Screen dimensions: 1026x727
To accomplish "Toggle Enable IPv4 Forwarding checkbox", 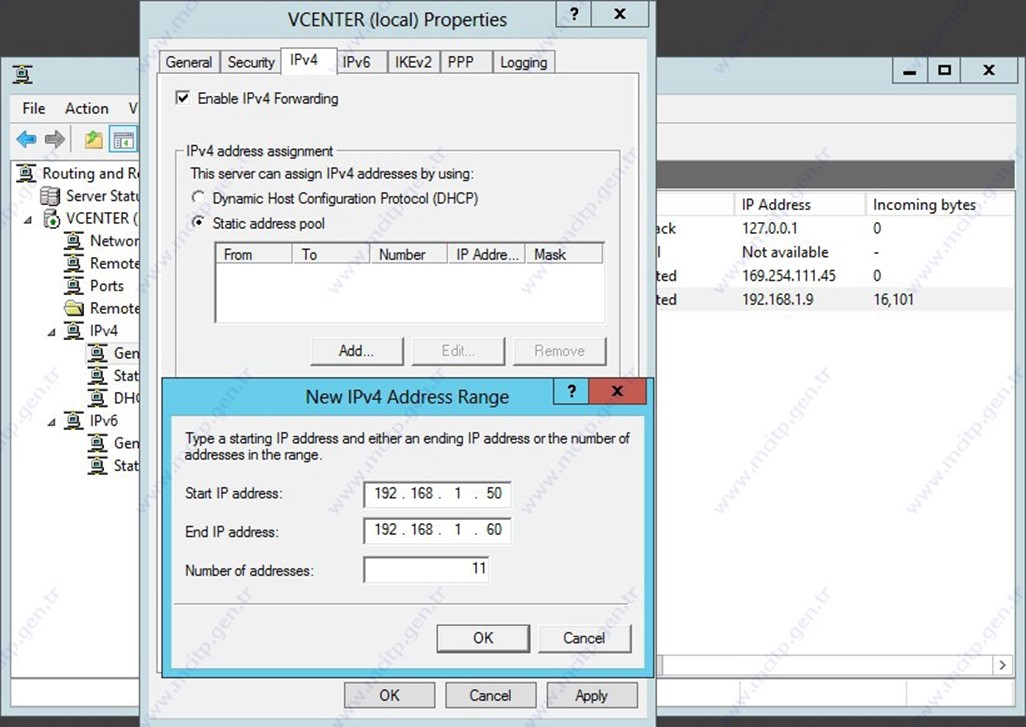I will [x=183, y=98].
